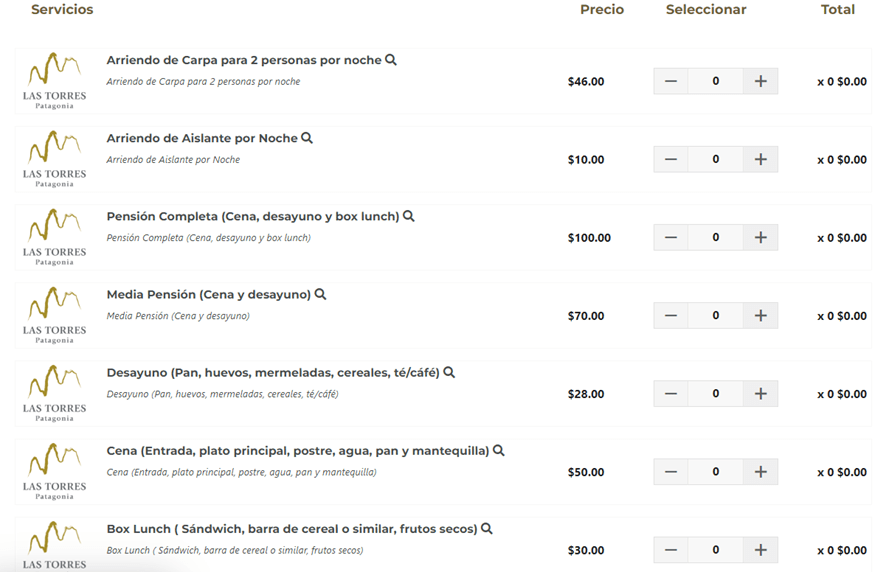Increase quantity of Arriendo de Carpa
886x572 pixels.
pyautogui.click(x=760, y=81)
